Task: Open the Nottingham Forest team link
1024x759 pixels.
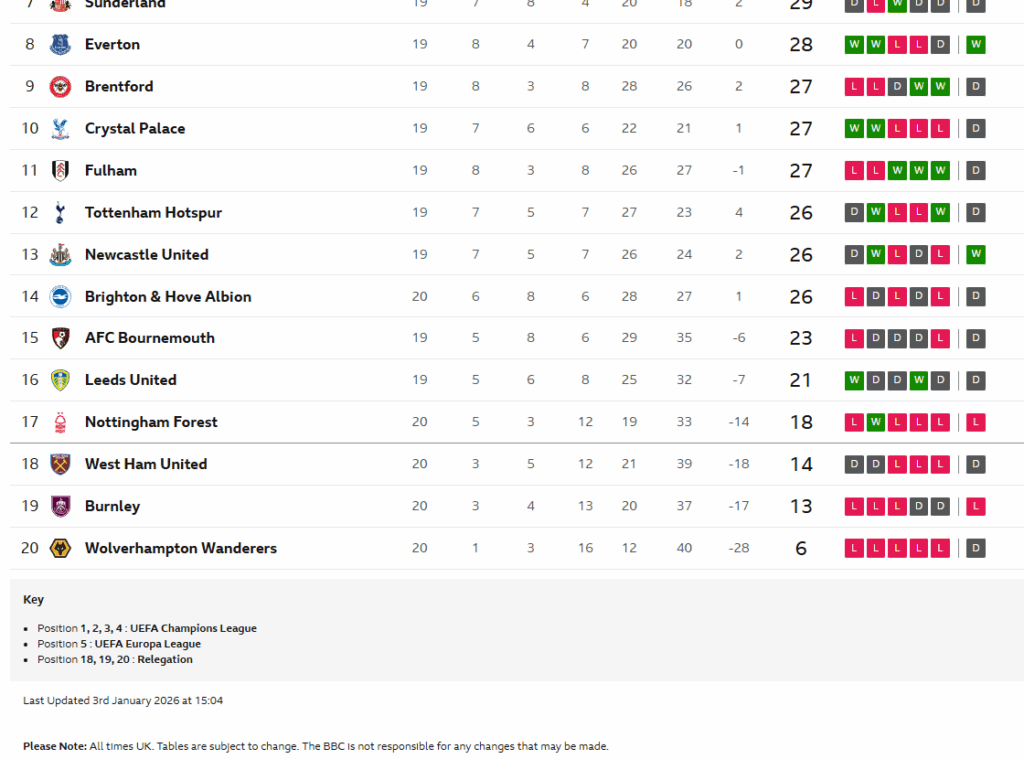Action: click(151, 422)
